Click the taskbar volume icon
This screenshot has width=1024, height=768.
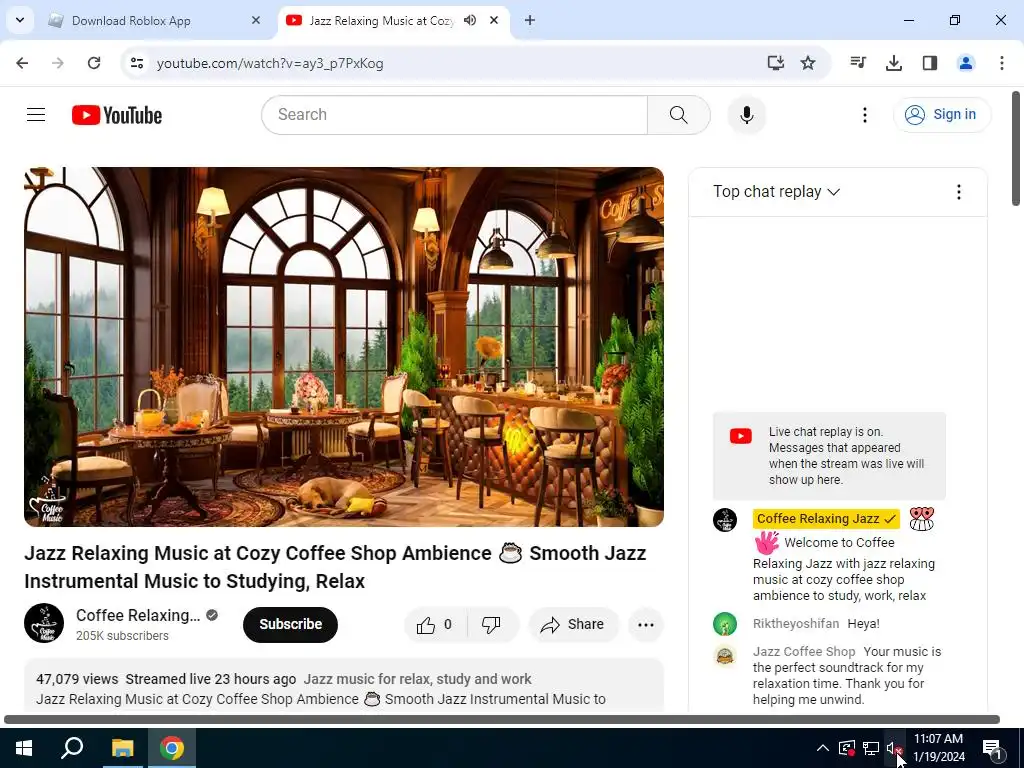pos(893,748)
